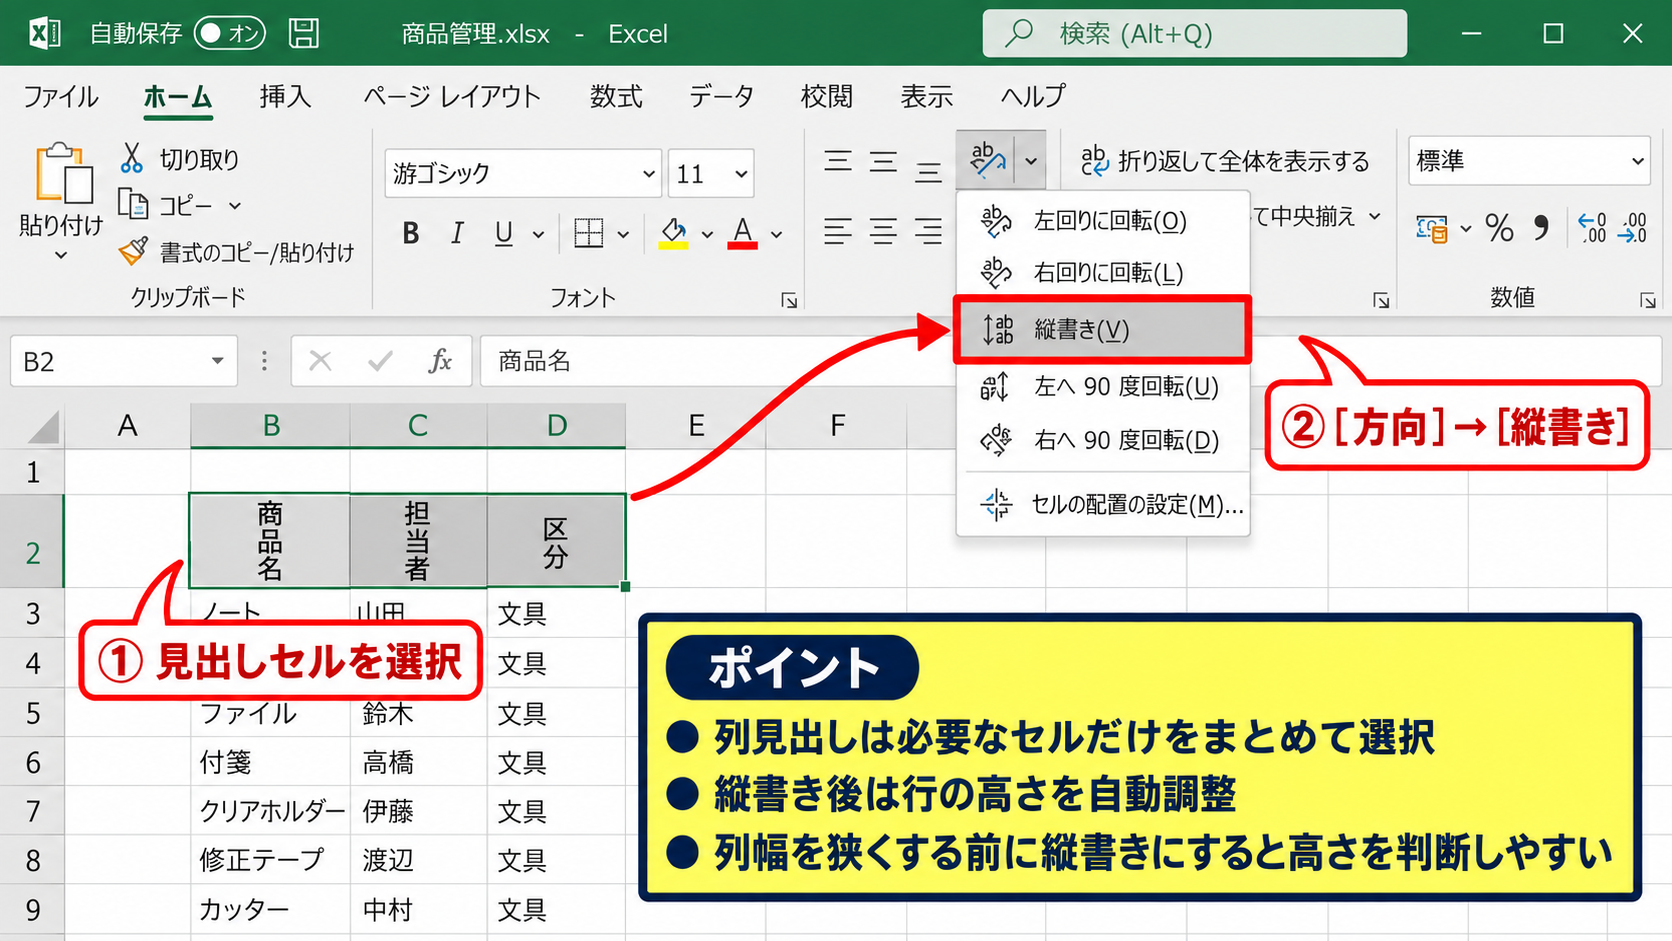The width and height of the screenshot is (1672, 941).
Task: Click the top align icon
Action: 838,161
